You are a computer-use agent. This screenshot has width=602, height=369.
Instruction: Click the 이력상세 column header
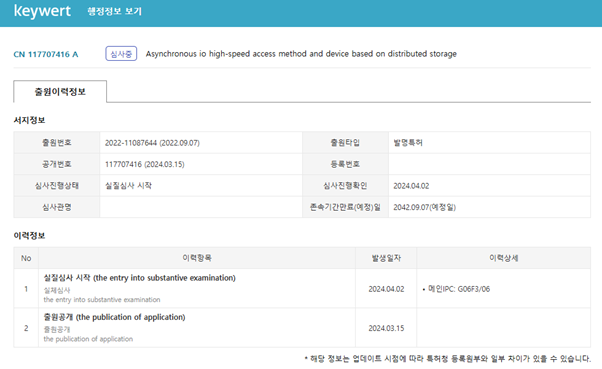point(504,258)
